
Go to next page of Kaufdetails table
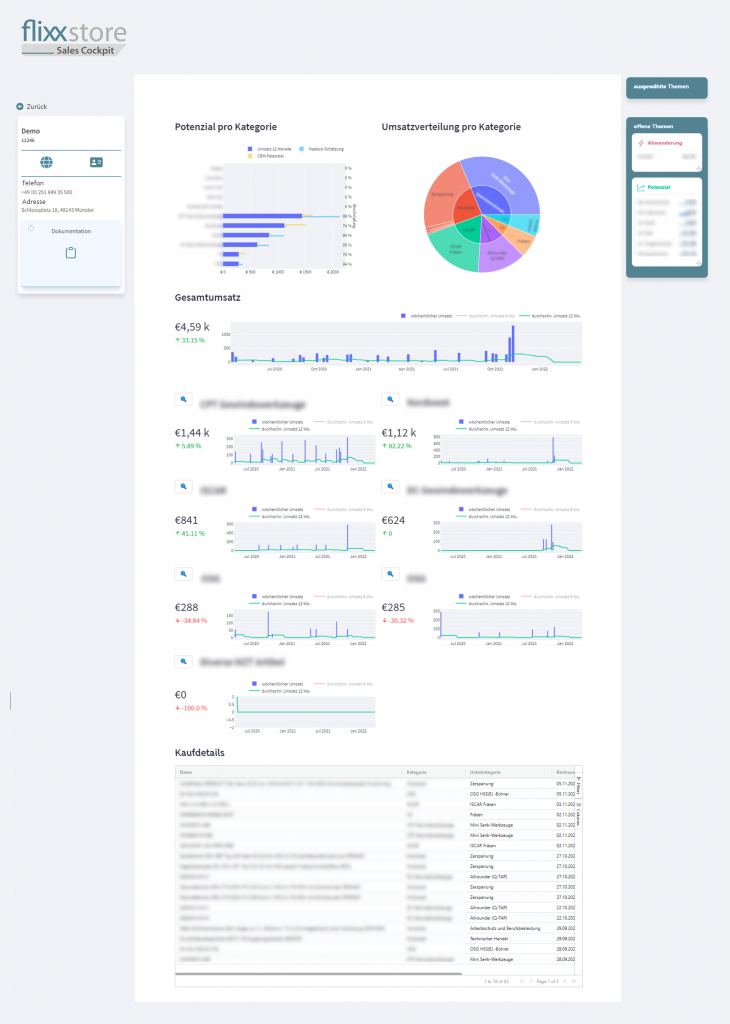coord(564,982)
